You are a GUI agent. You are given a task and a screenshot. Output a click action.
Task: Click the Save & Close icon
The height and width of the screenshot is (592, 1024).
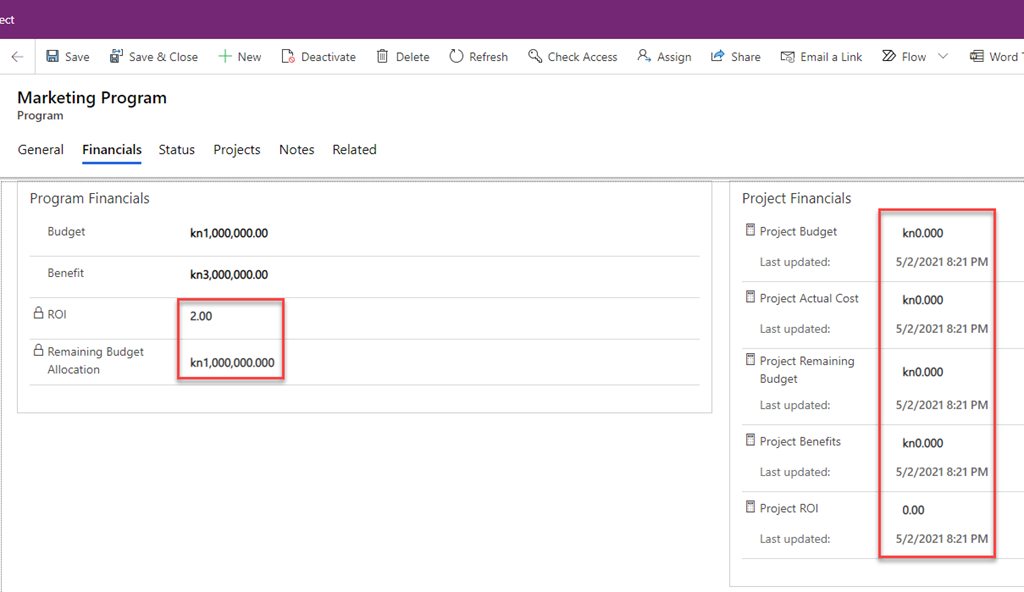[116, 57]
